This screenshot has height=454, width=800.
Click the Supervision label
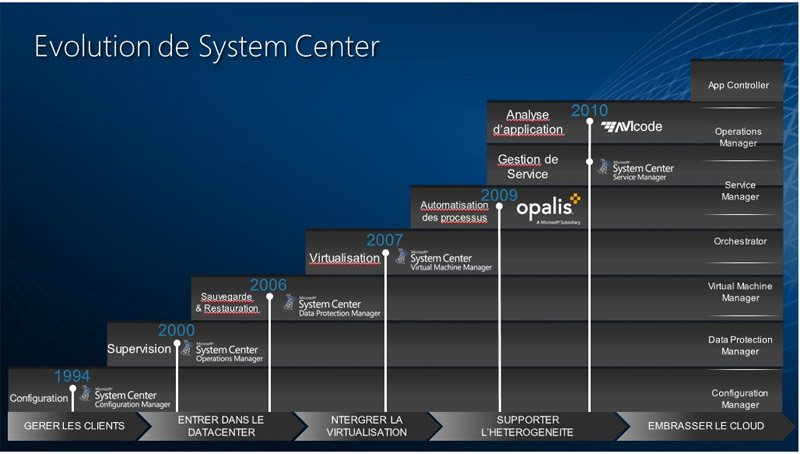click(x=139, y=349)
